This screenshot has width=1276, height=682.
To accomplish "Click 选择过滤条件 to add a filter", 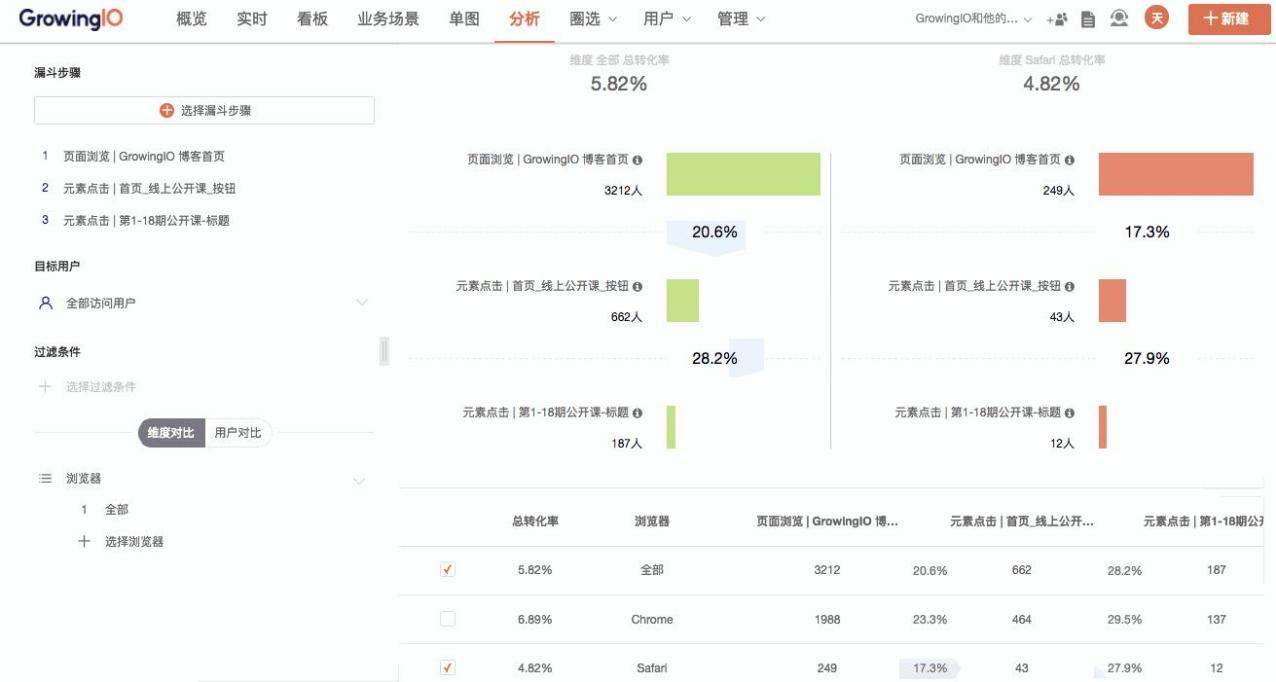I will [x=101, y=387].
